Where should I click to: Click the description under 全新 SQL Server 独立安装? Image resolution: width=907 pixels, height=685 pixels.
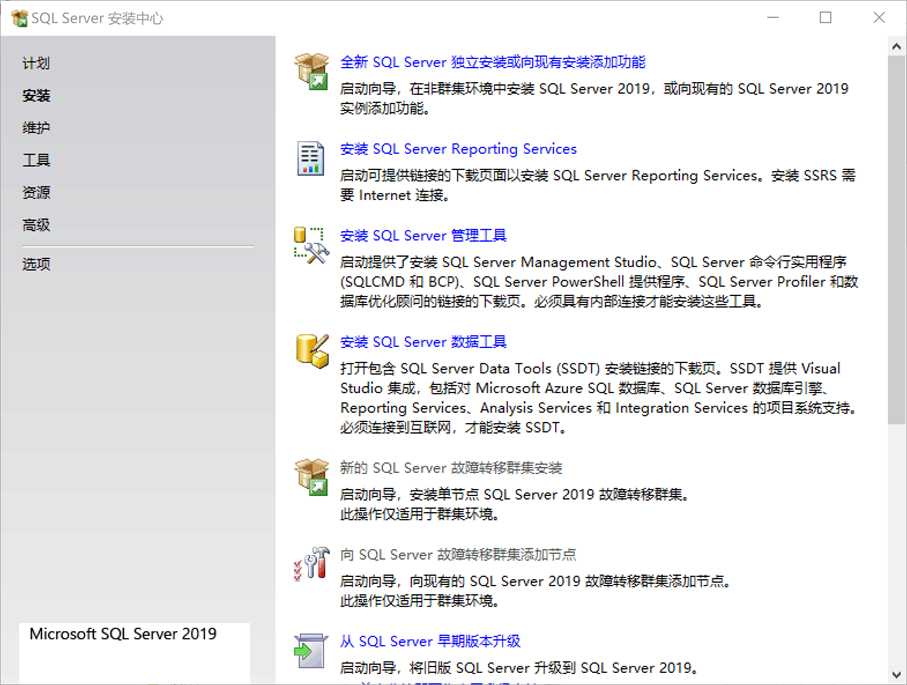pyautogui.click(x=594, y=98)
